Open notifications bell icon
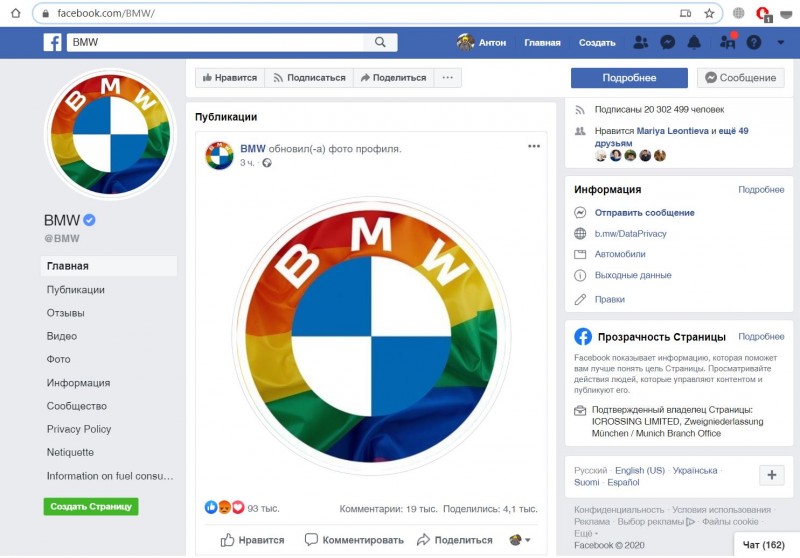The width and height of the screenshot is (800, 558). [696, 43]
